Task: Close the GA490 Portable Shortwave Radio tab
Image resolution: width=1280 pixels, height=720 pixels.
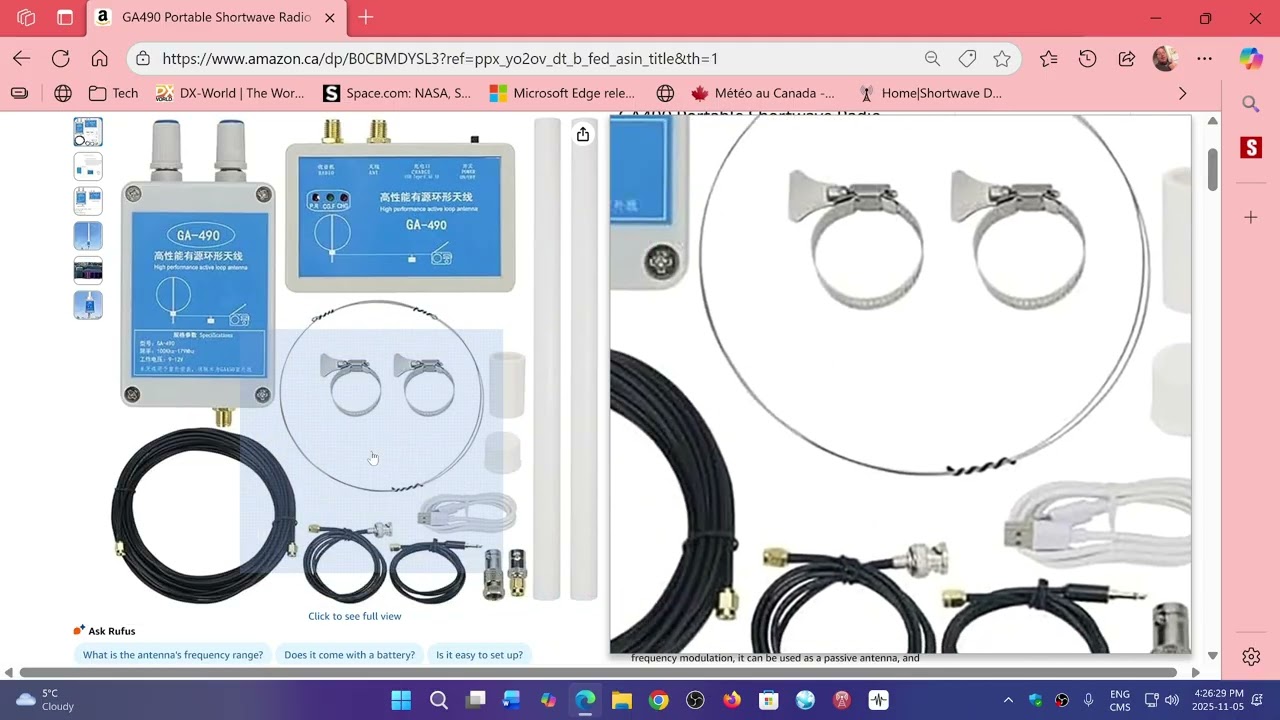Action: click(x=330, y=18)
